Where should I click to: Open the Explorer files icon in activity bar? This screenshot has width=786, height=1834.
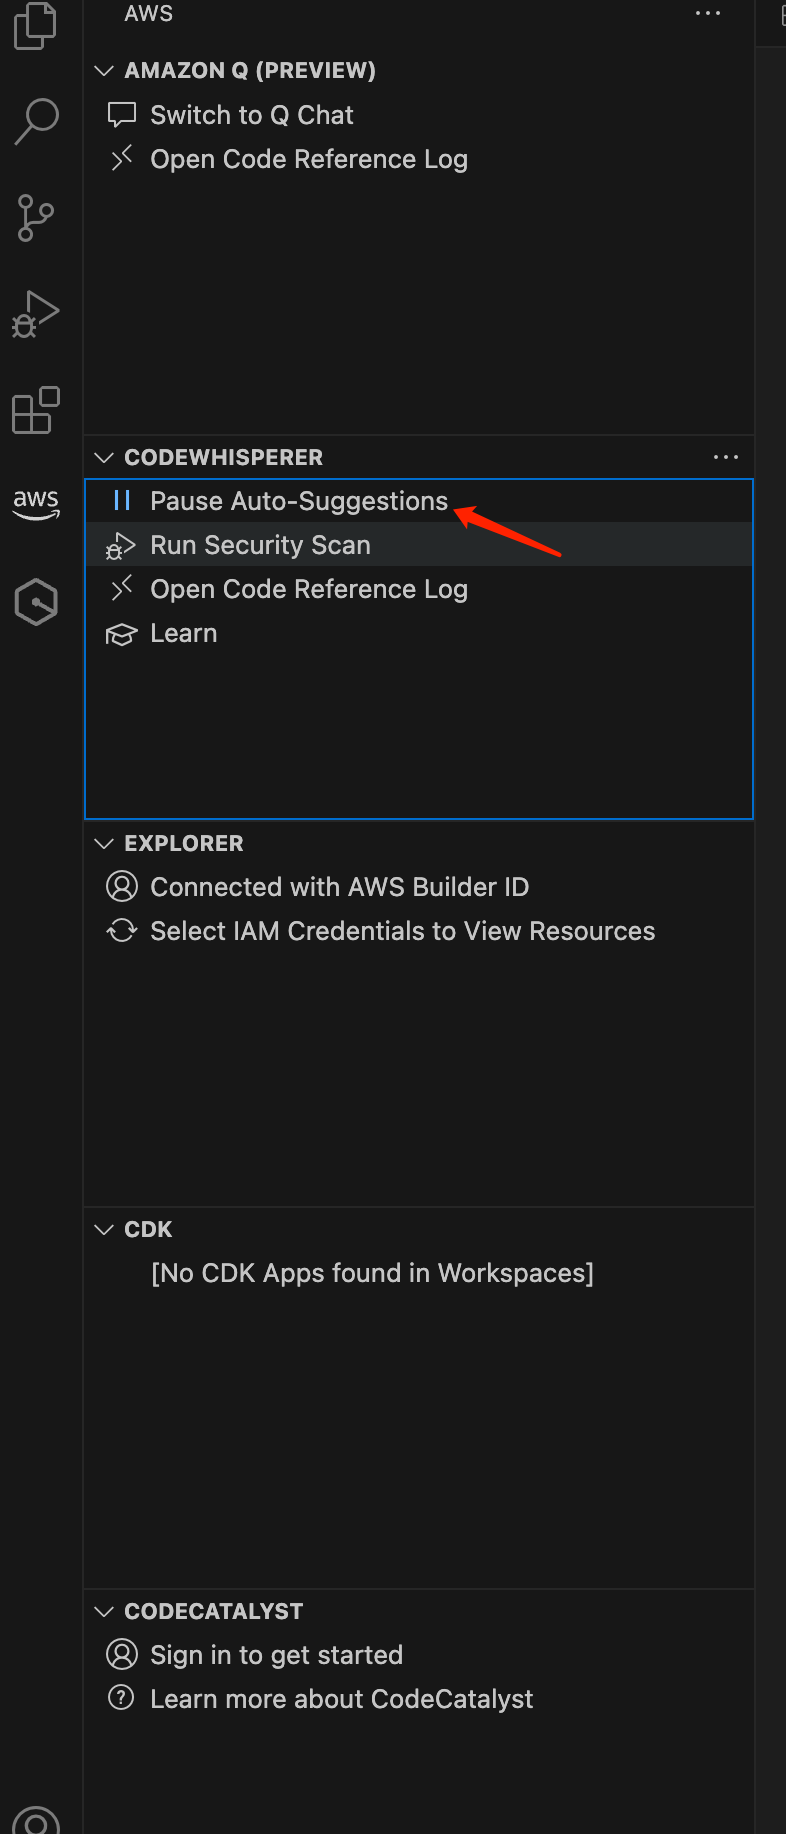point(36,26)
